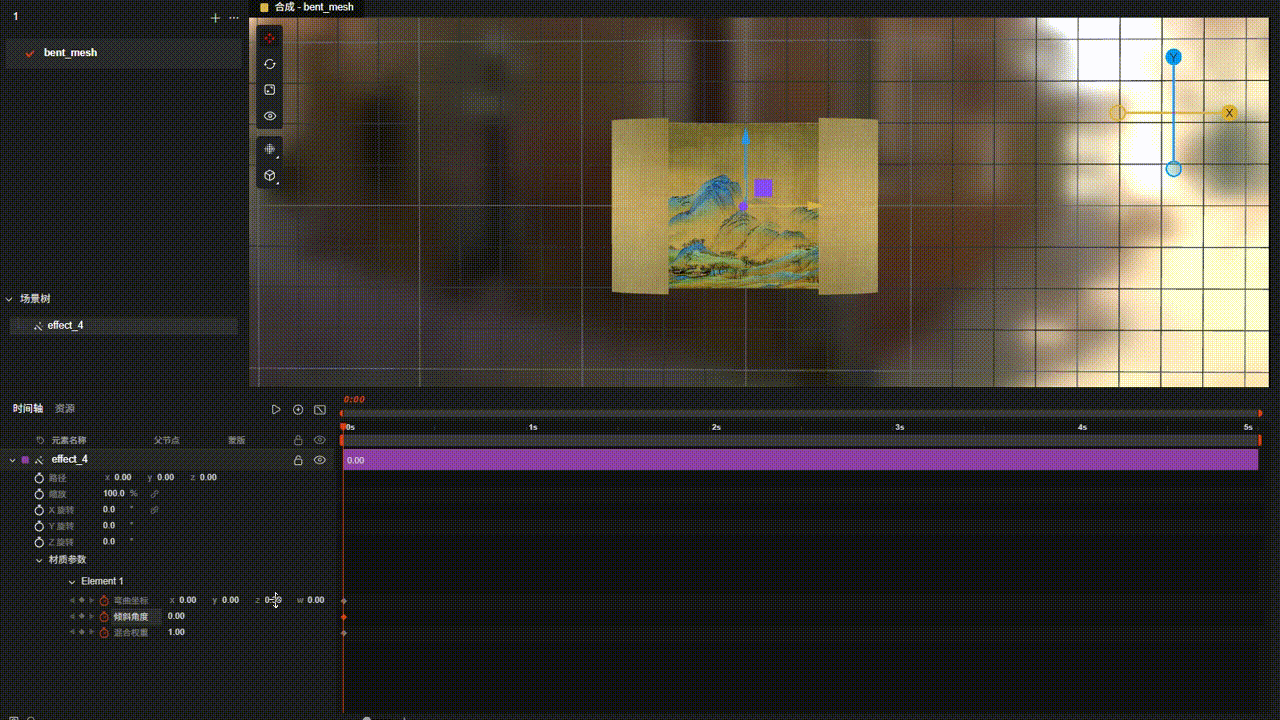Select the 倾斜角度 property label
This screenshot has width=1280, height=720.
(130, 617)
